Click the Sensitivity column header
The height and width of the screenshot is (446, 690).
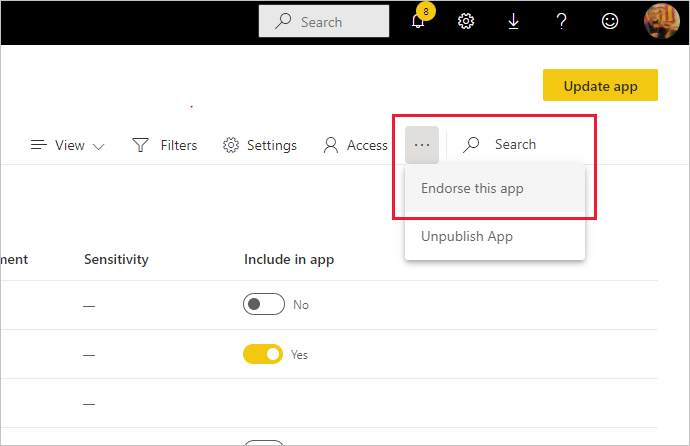[x=116, y=259]
